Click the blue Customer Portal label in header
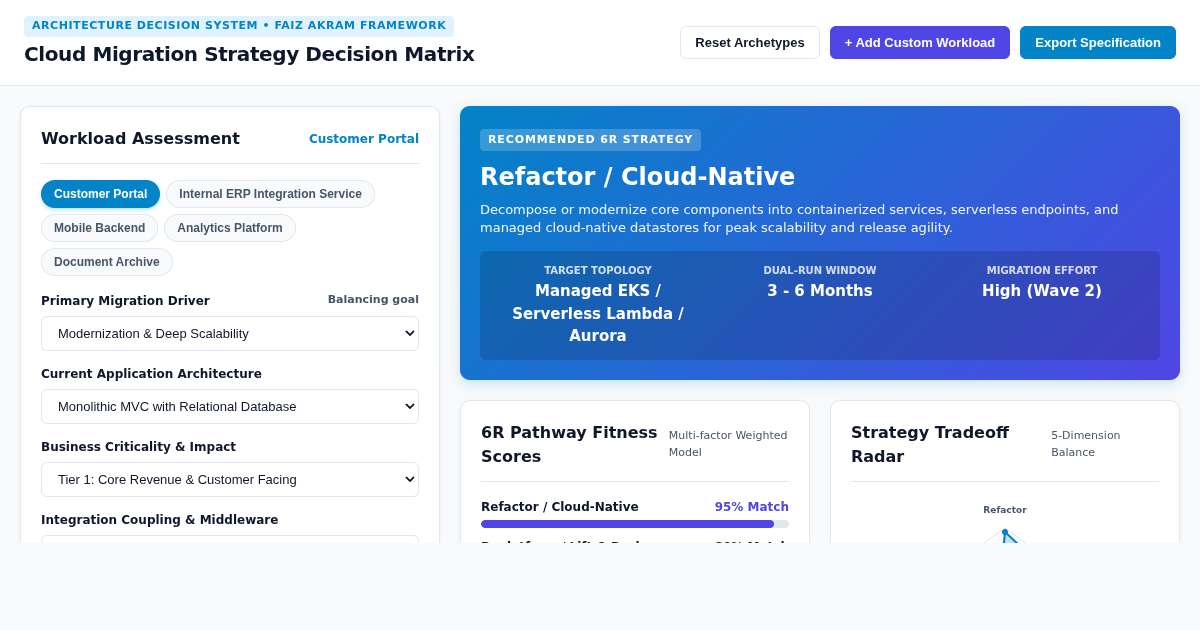Image resolution: width=1200 pixels, height=630 pixels. (364, 139)
